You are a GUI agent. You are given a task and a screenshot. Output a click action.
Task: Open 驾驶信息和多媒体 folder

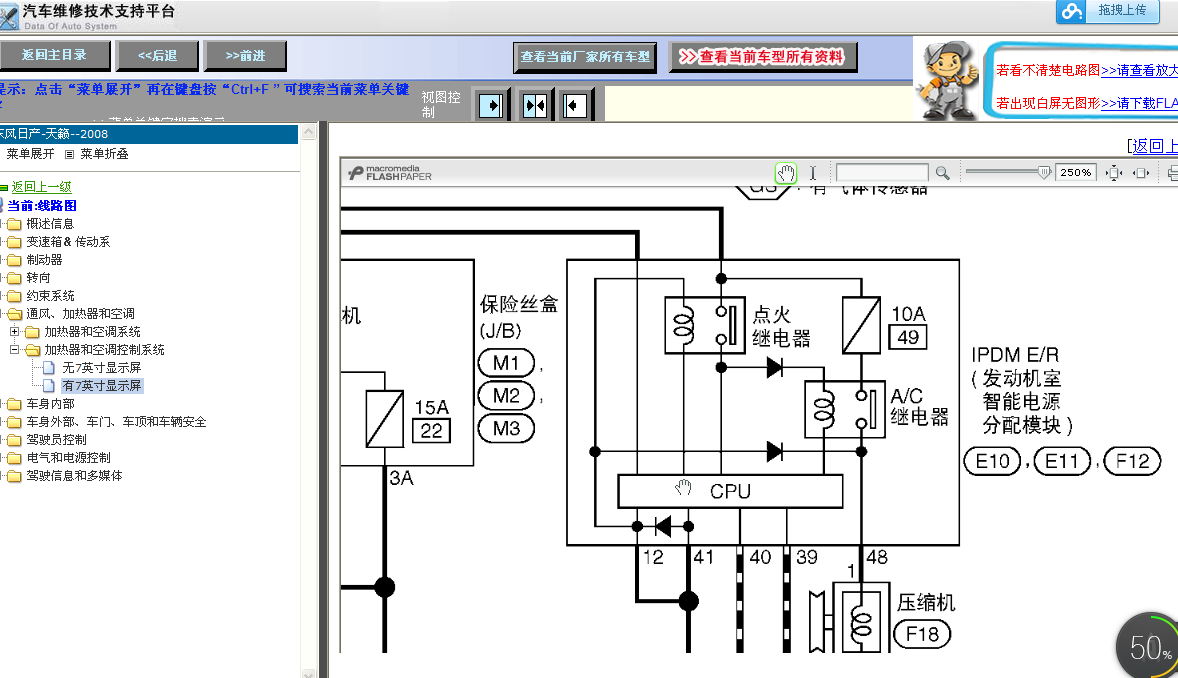[x=74, y=476]
